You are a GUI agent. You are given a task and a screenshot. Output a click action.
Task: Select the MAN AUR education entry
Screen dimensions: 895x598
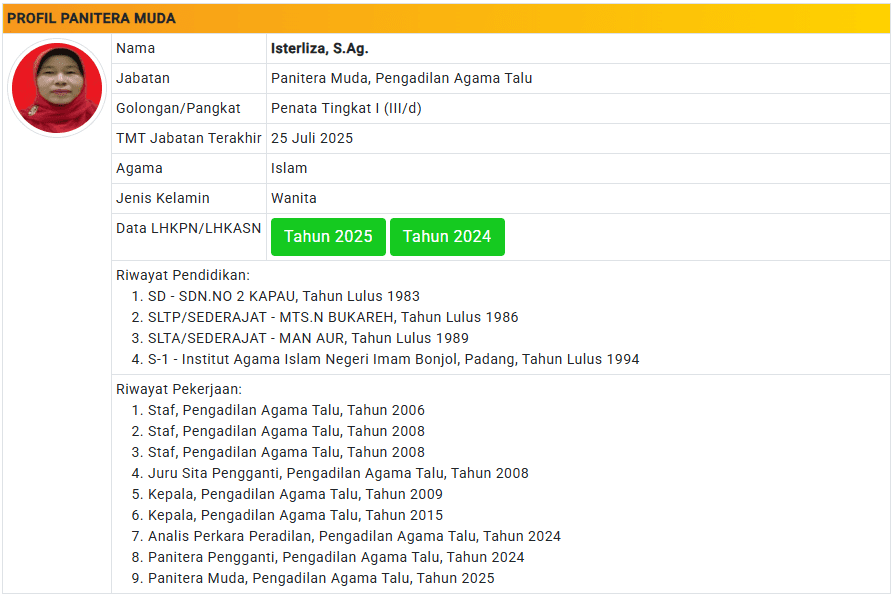tap(308, 338)
